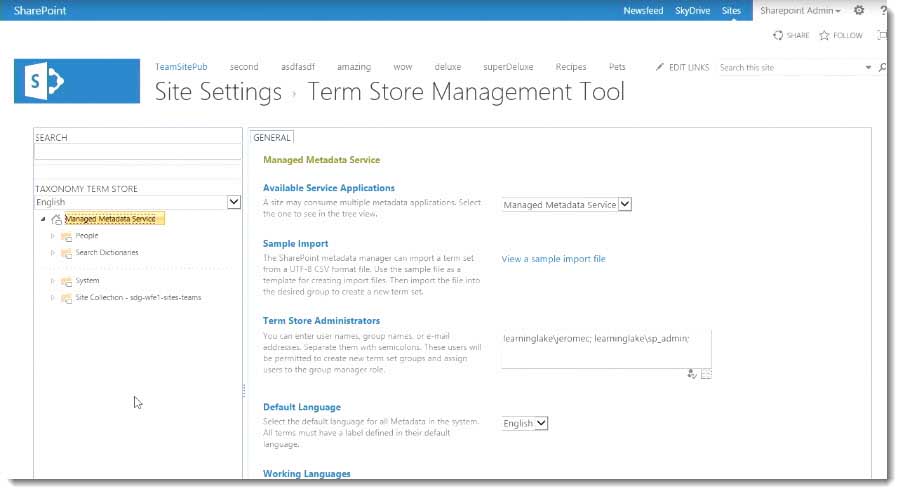902x494 pixels.
Task: Click the Term Store Administrators heading
Action: tap(322, 320)
